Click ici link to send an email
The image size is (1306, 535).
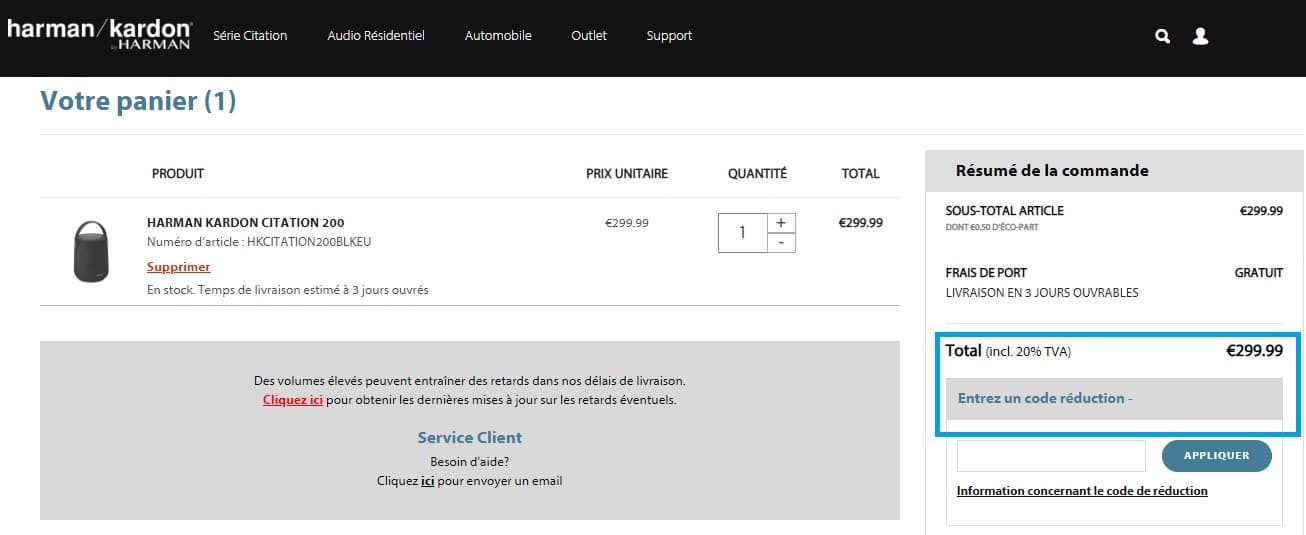click(x=427, y=481)
